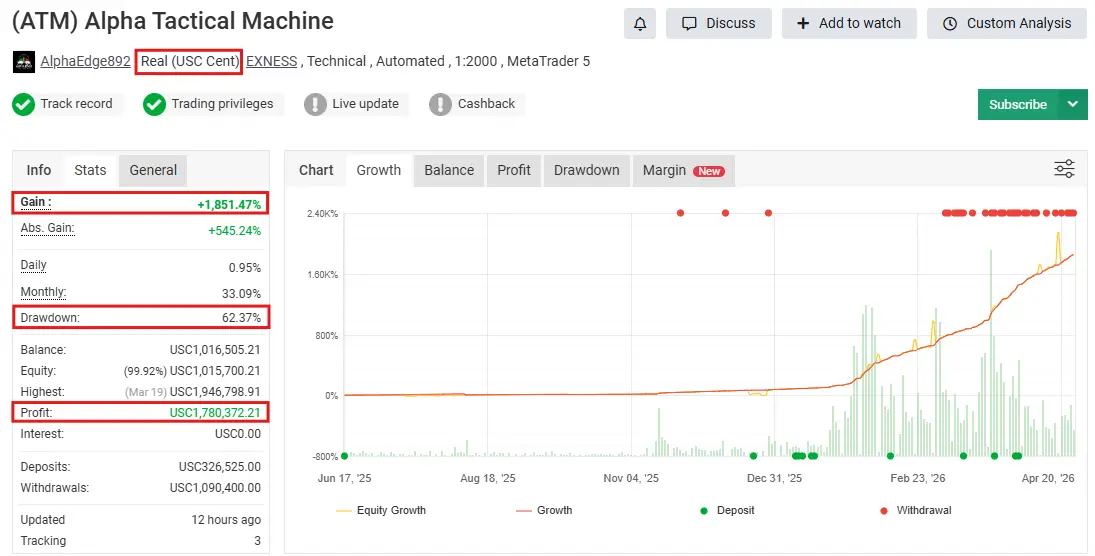Open the General tab
This screenshot has height=556, width=1095.
(x=153, y=170)
